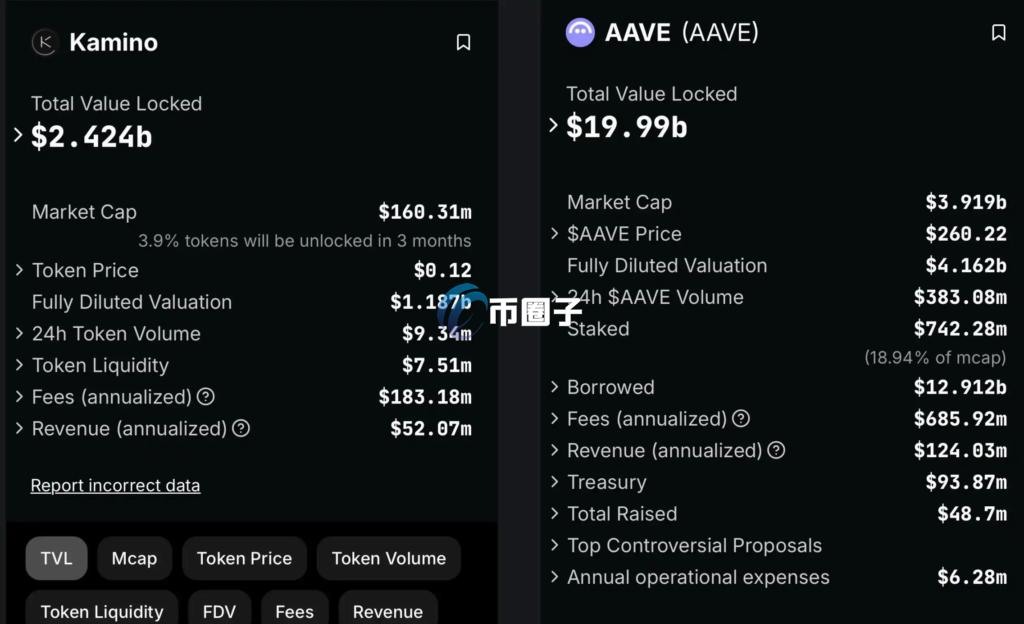The image size is (1024, 624).
Task: Open Kamino Fees (annualized) help icon
Action: tap(206, 397)
